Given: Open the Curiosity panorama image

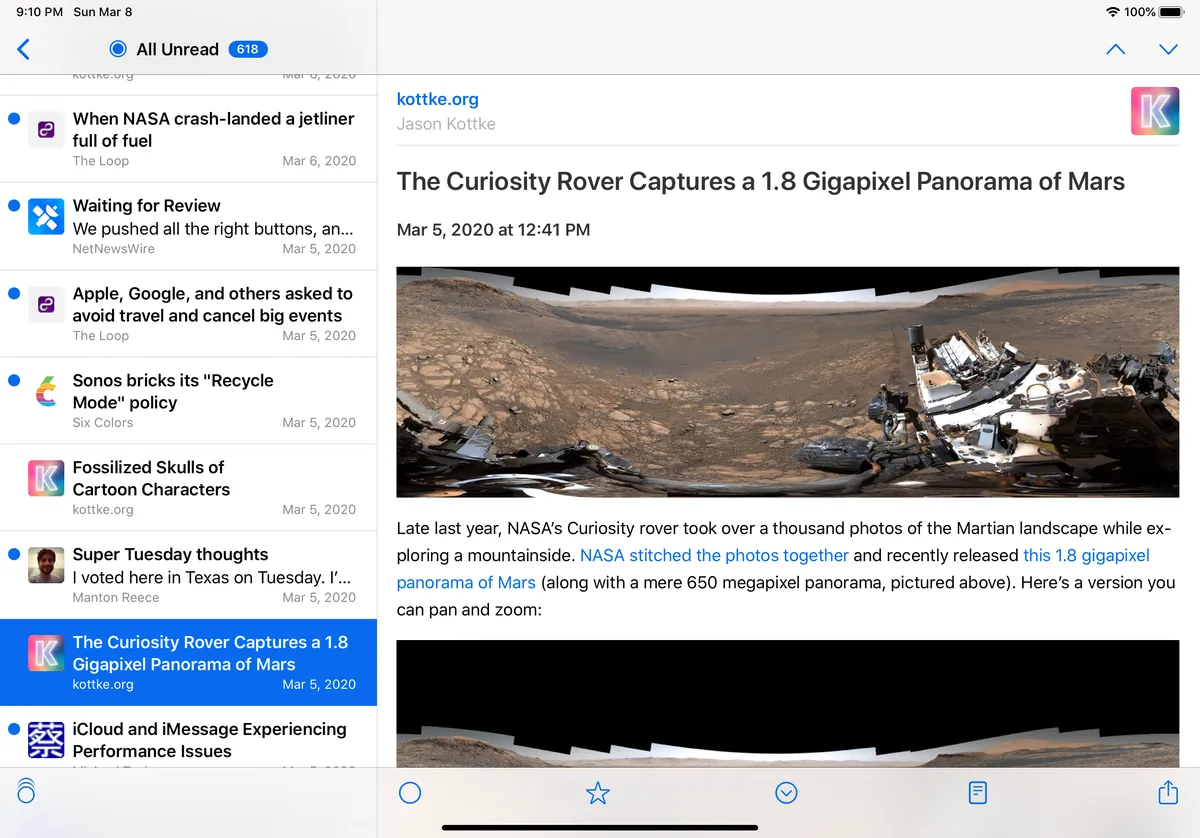Looking at the screenshot, I should 788,382.
